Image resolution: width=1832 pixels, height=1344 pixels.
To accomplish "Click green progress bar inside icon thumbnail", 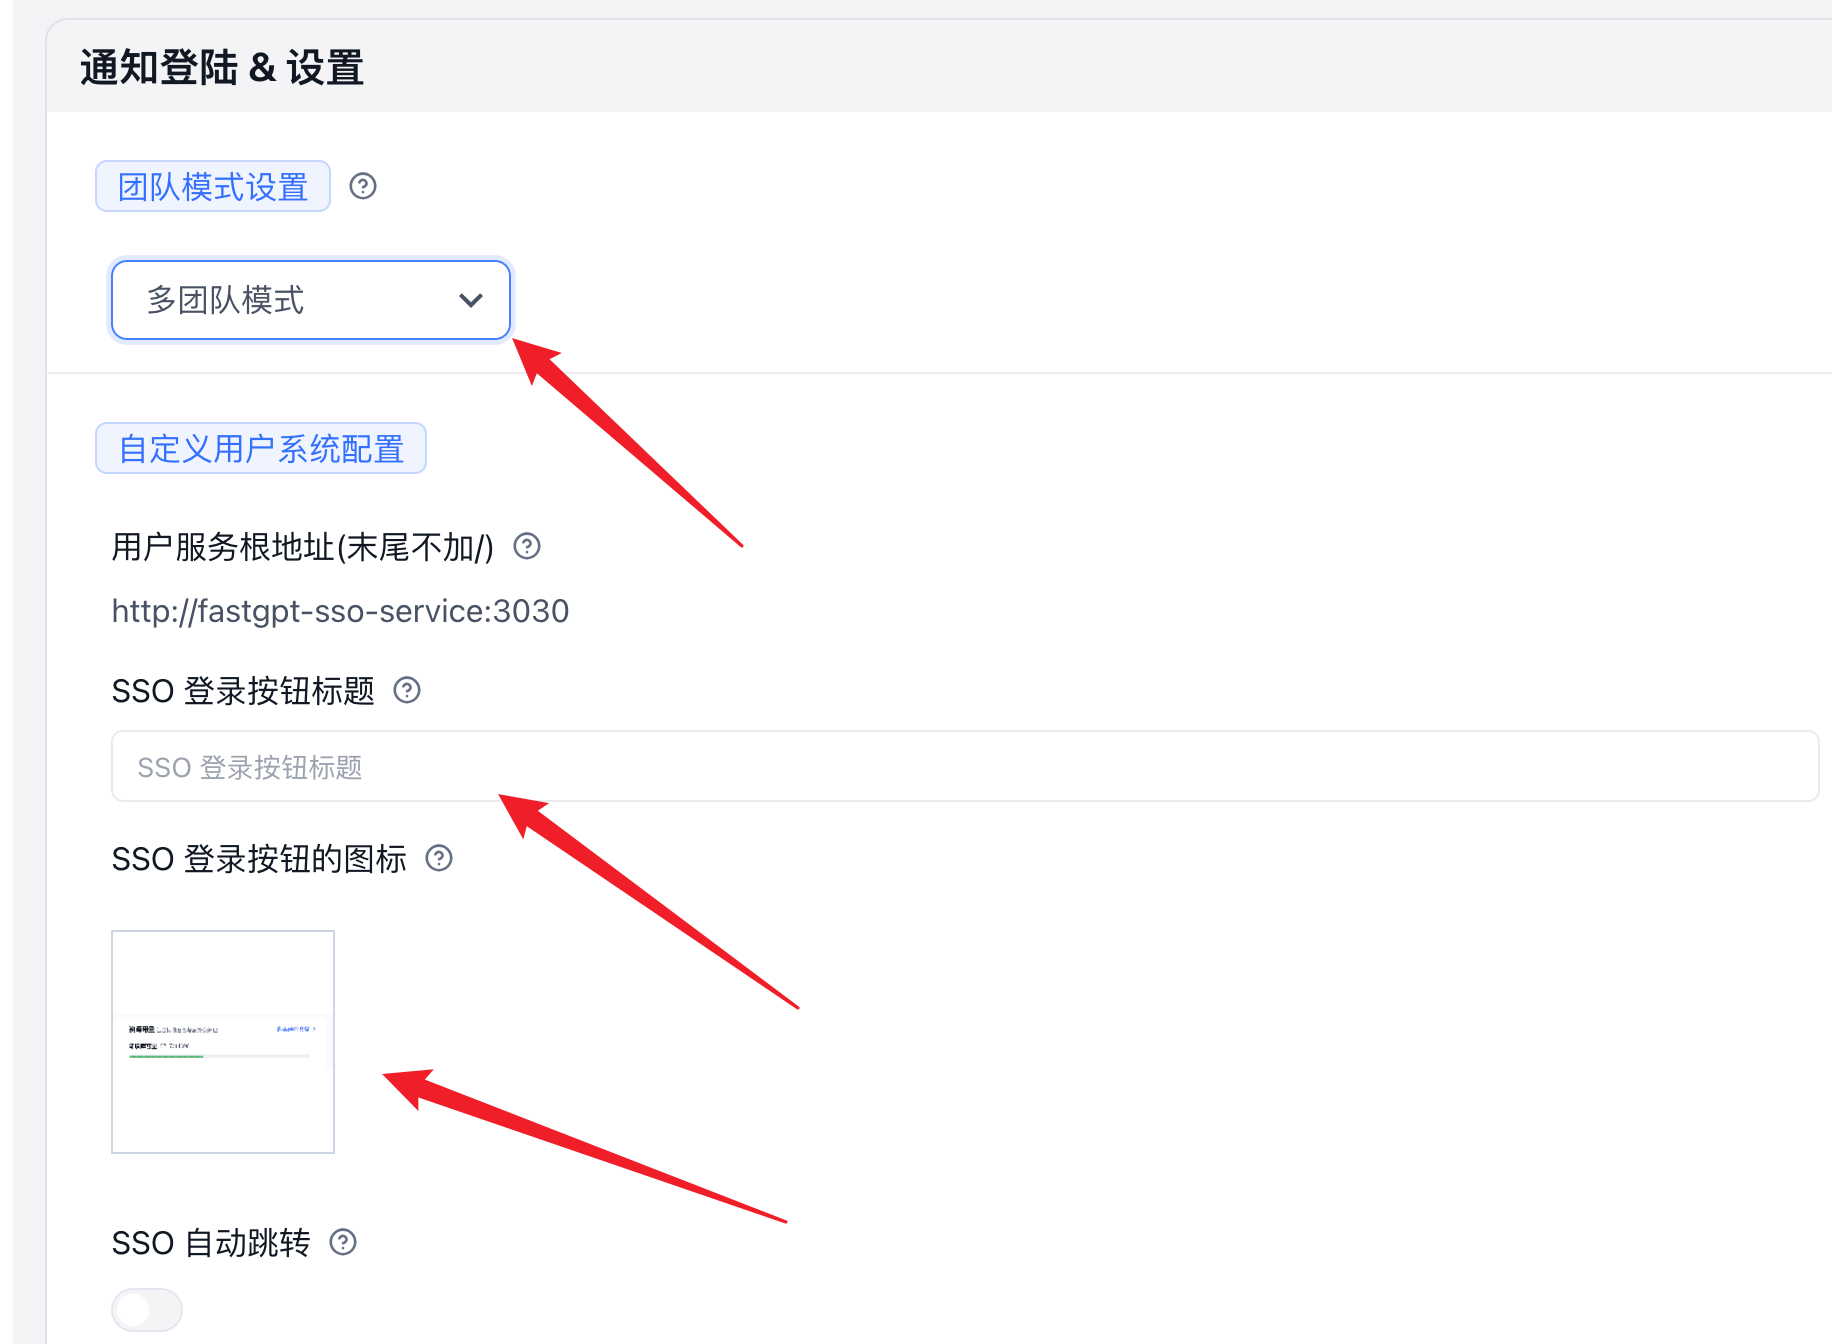I will [166, 1056].
